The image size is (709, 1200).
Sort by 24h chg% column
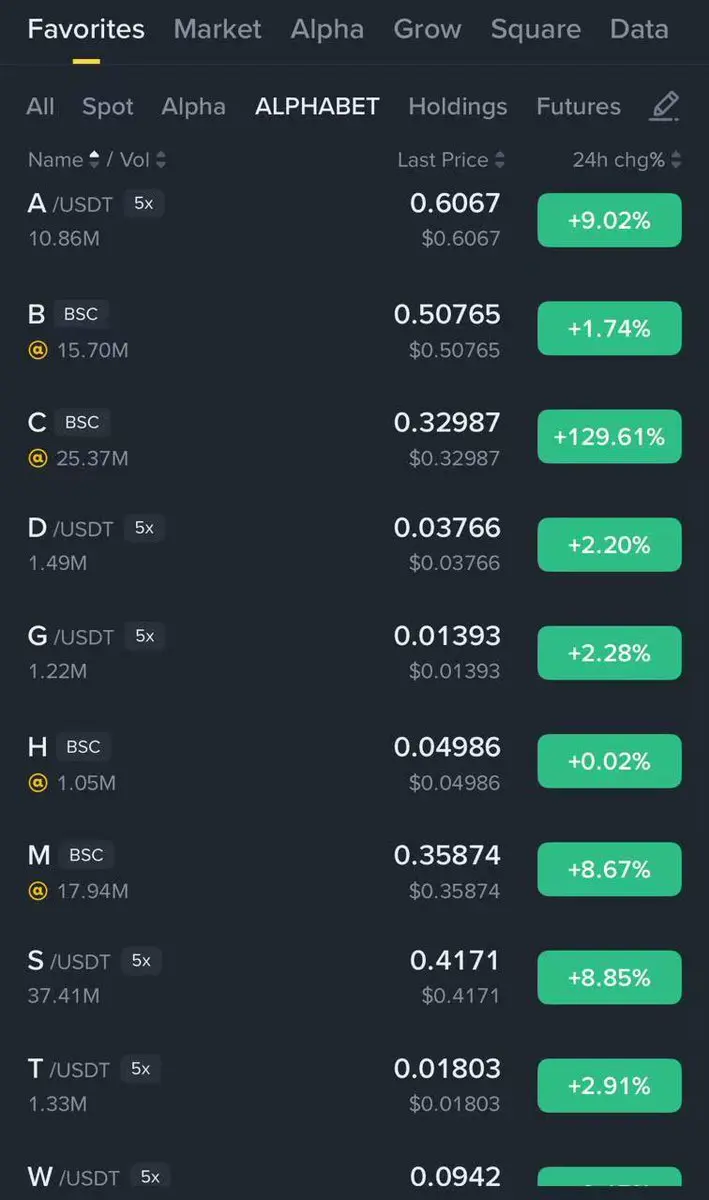coord(627,160)
